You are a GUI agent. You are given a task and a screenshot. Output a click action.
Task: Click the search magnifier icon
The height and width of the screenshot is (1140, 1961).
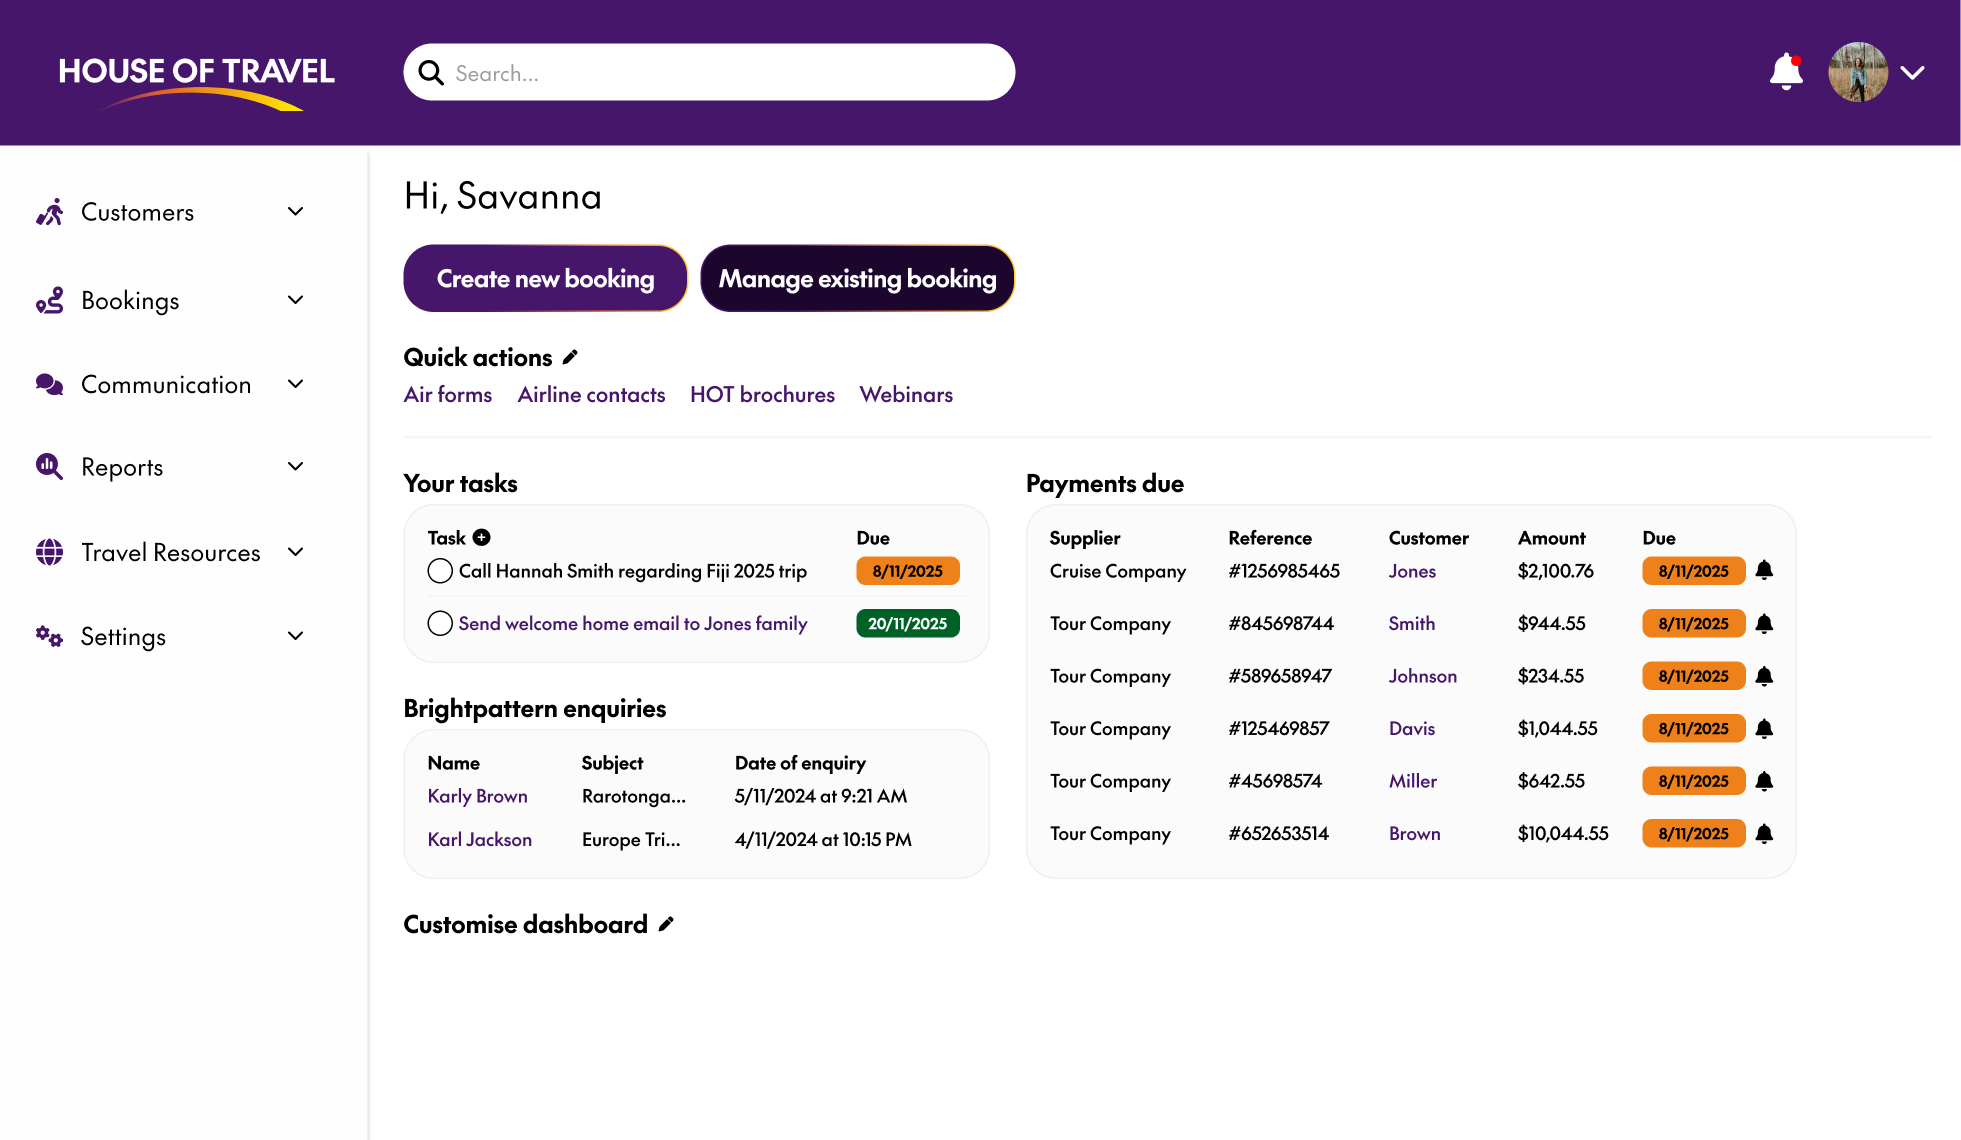[431, 72]
